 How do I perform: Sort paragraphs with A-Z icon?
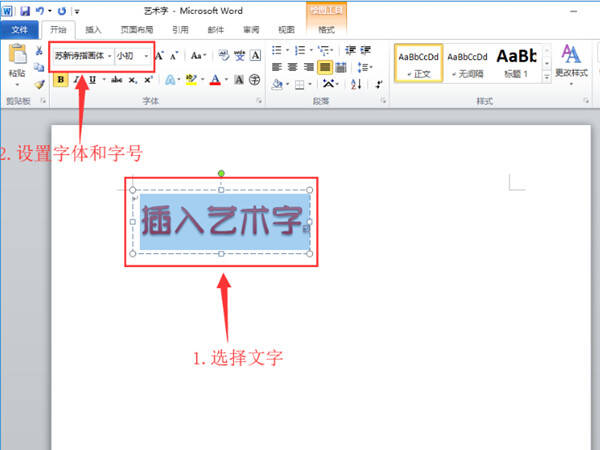tap(356, 84)
